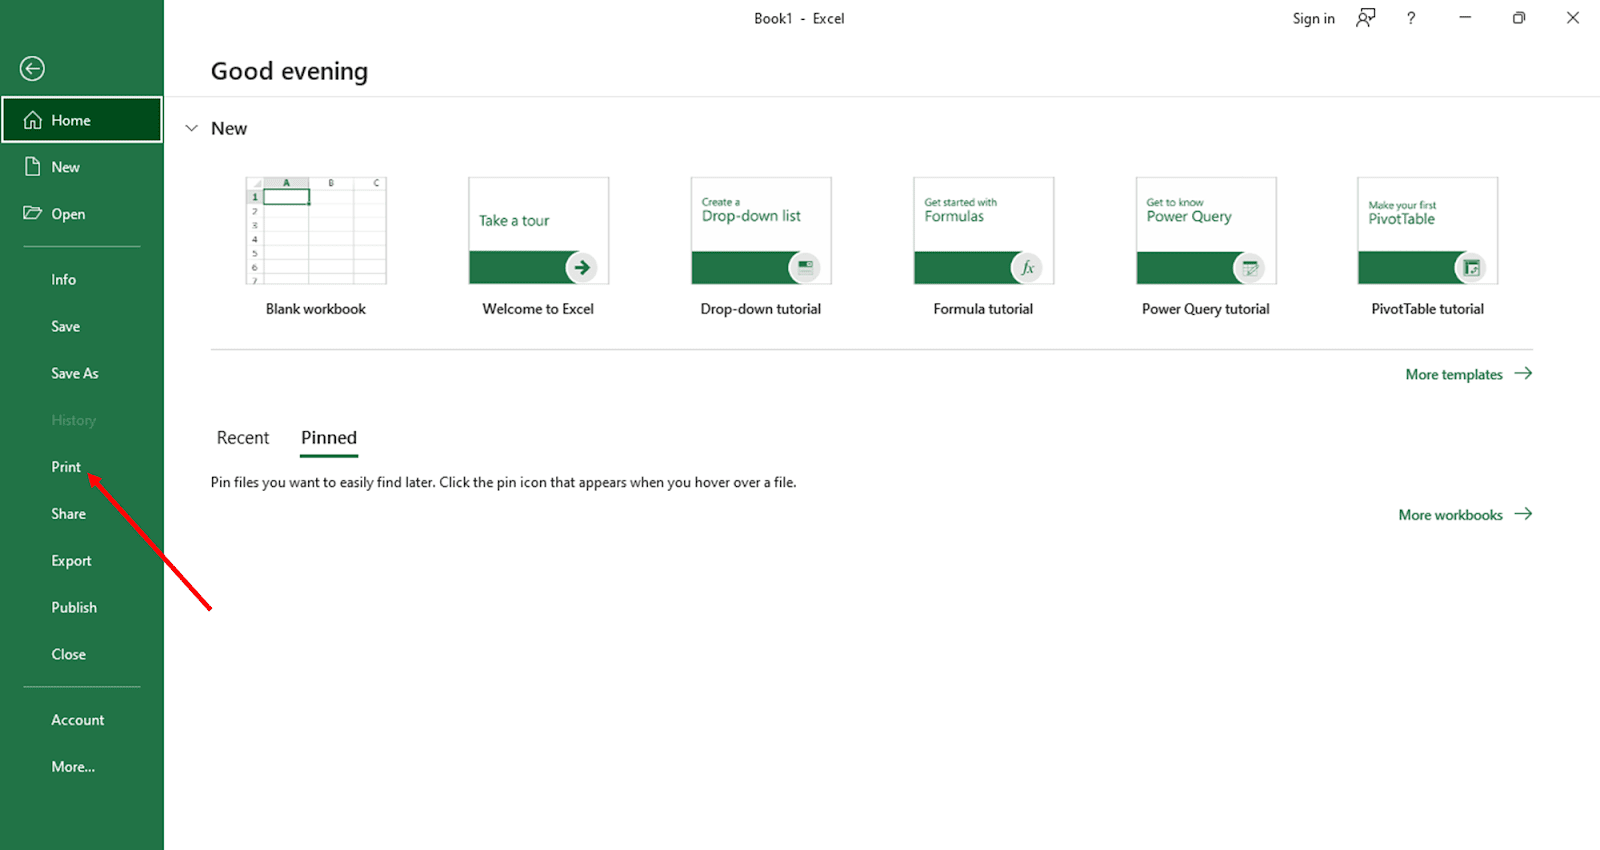Open the Account page

(78, 720)
